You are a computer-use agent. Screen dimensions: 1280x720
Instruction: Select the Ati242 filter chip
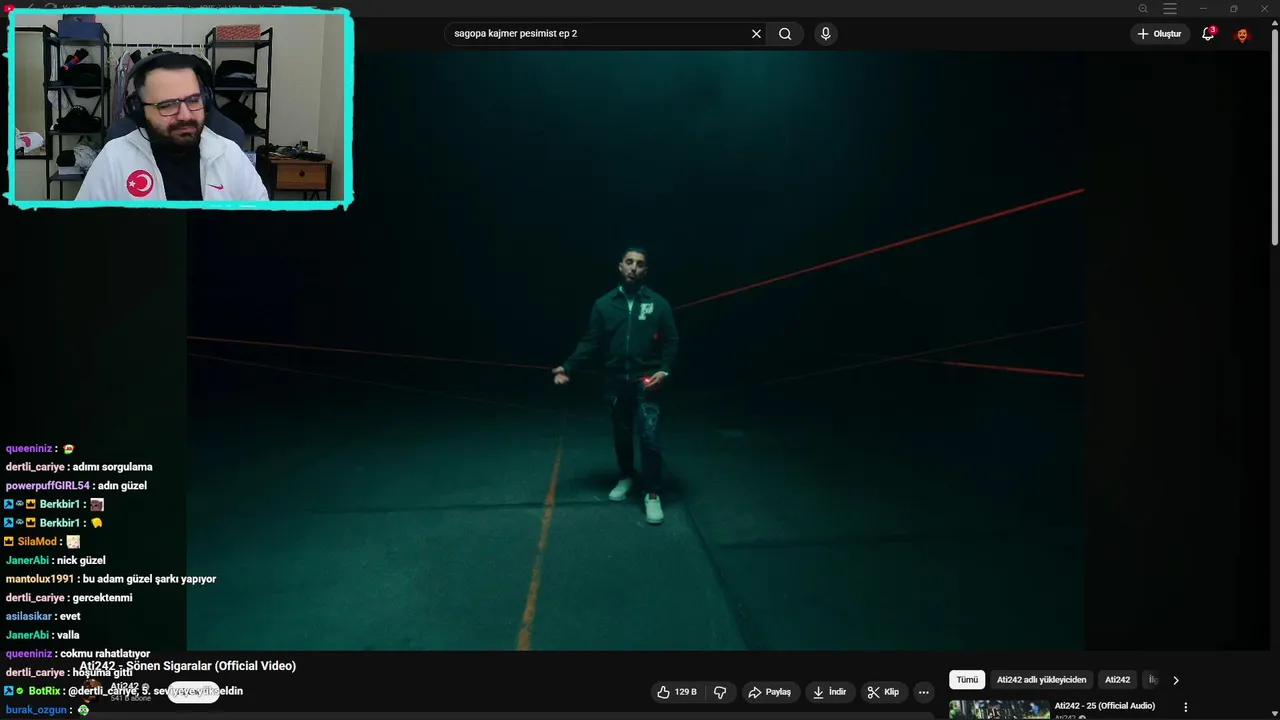1117,680
